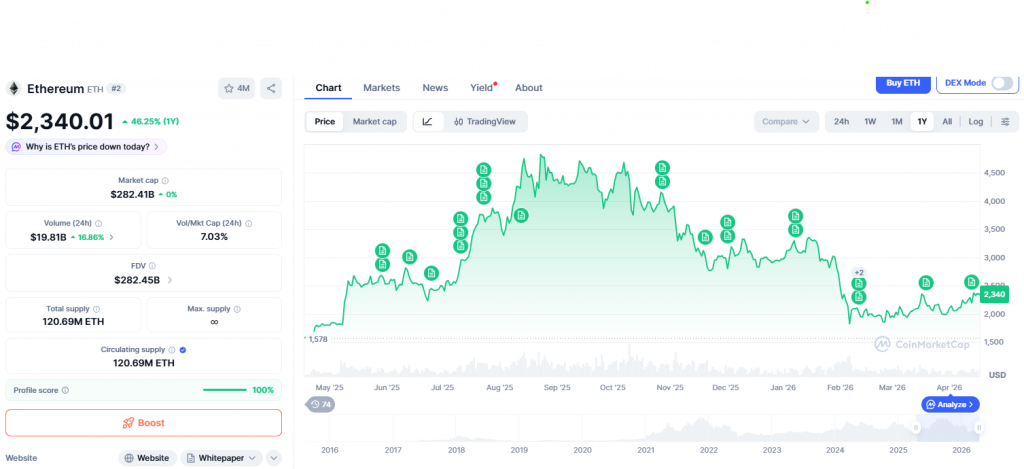Image resolution: width=1024 pixels, height=469 pixels.
Task: Click the Ethereum logo icon
Action: click(13, 89)
